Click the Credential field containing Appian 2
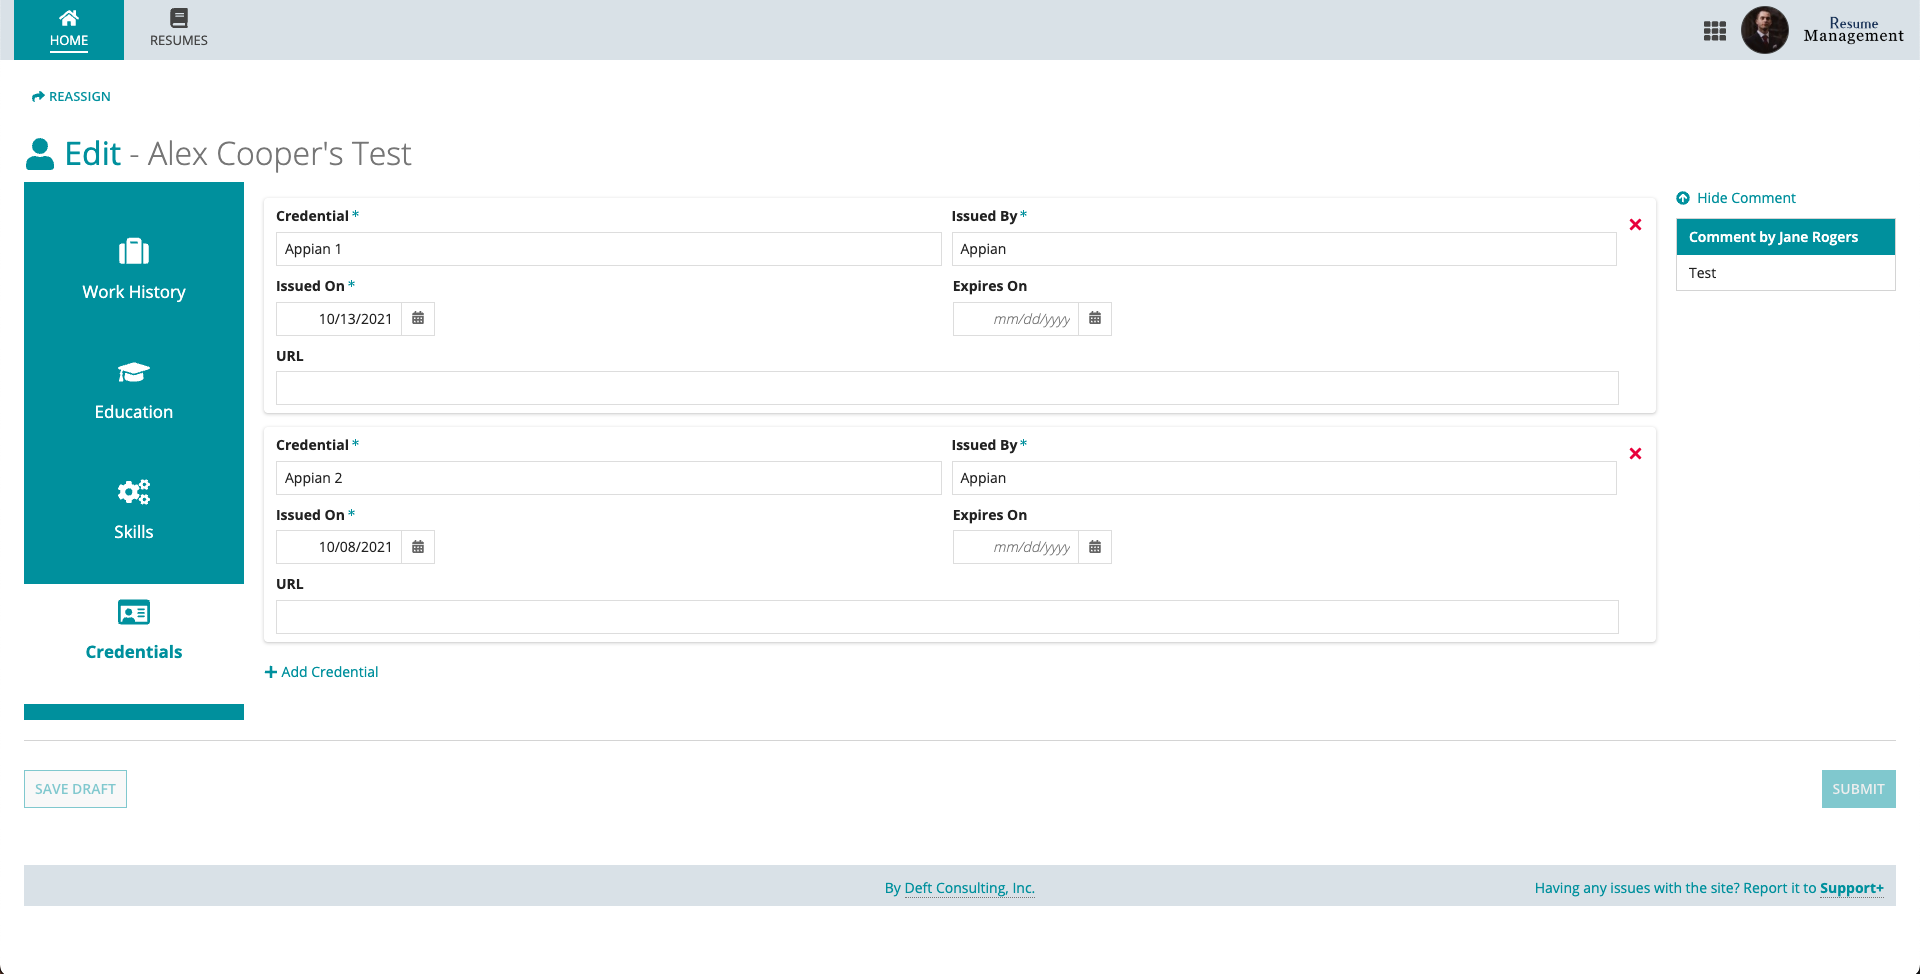Image resolution: width=1920 pixels, height=974 pixels. tap(608, 478)
